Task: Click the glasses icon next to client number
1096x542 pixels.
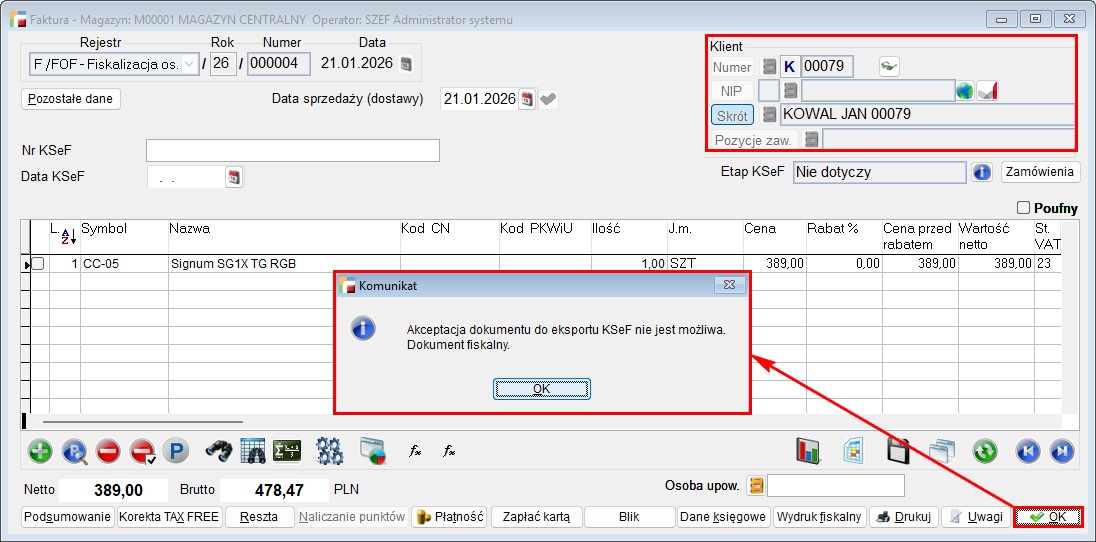Action: 889,67
